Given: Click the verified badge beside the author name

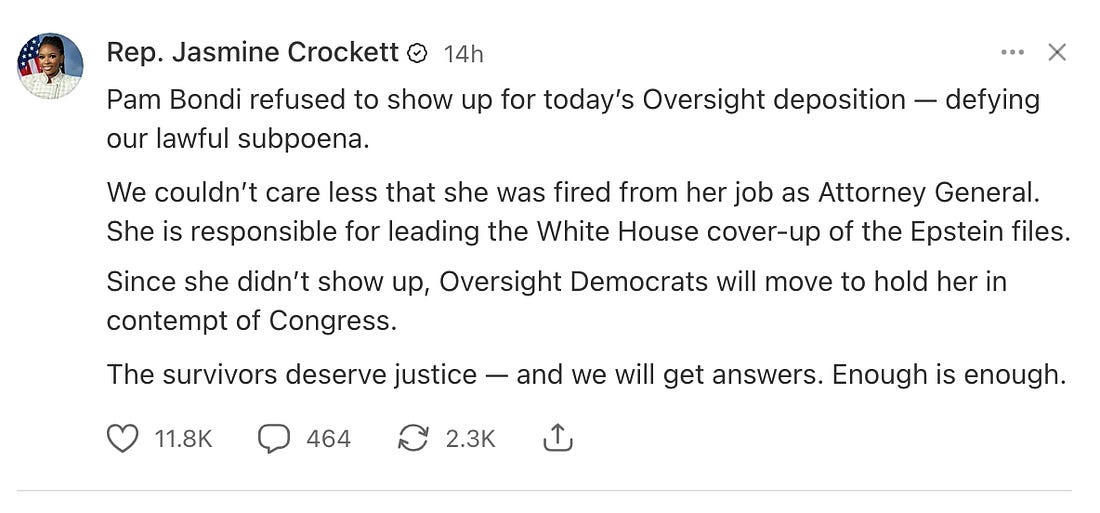Looking at the screenshot, I should click(x=418, y=54).
